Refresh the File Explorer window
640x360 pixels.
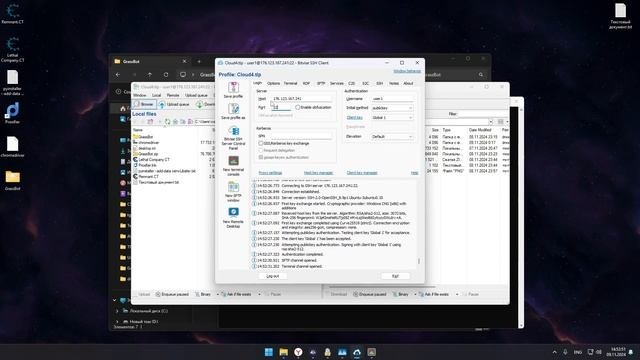point(166,75)
